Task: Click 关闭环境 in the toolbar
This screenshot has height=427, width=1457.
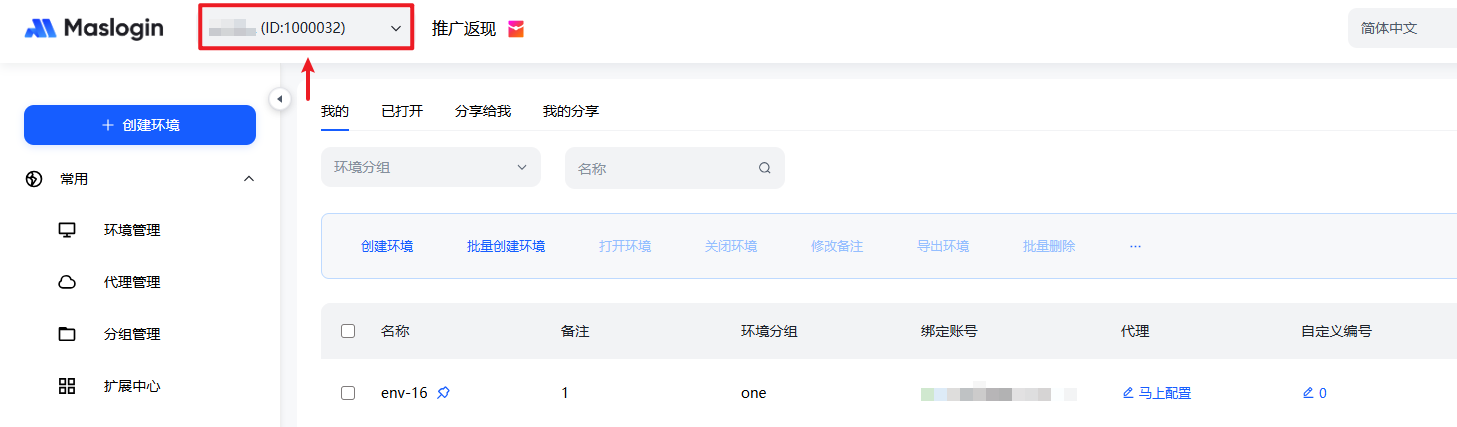Action: 731,246
